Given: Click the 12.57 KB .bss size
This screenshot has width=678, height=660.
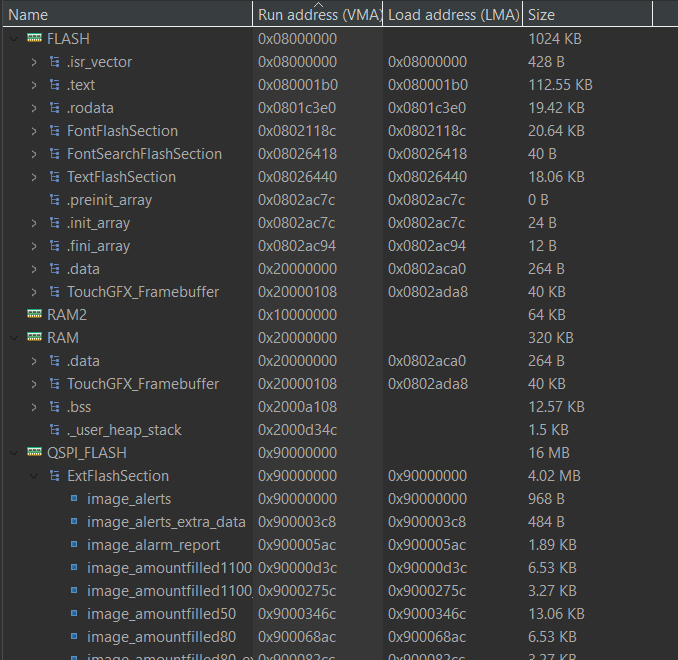Looking at the screenshot, I should tap(556, 407).
